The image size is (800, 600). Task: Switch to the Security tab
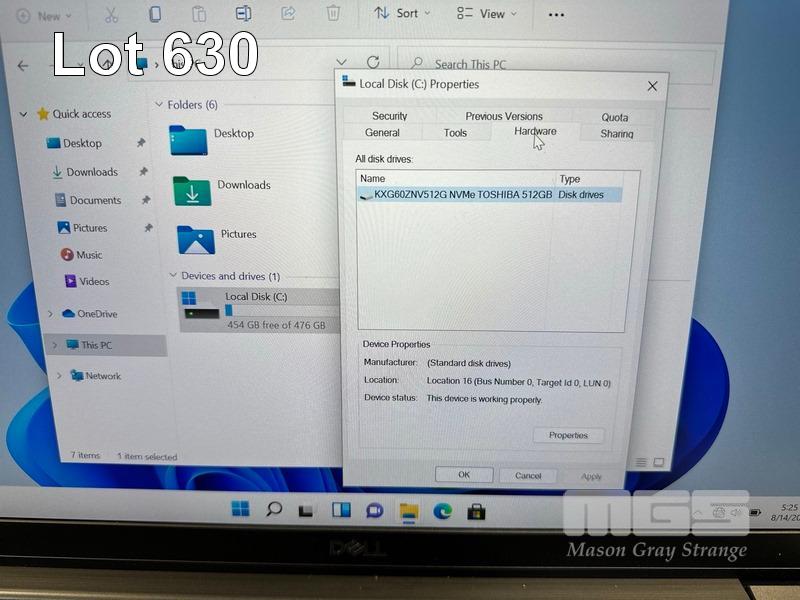pyautogui.click(x=389, y=116)
